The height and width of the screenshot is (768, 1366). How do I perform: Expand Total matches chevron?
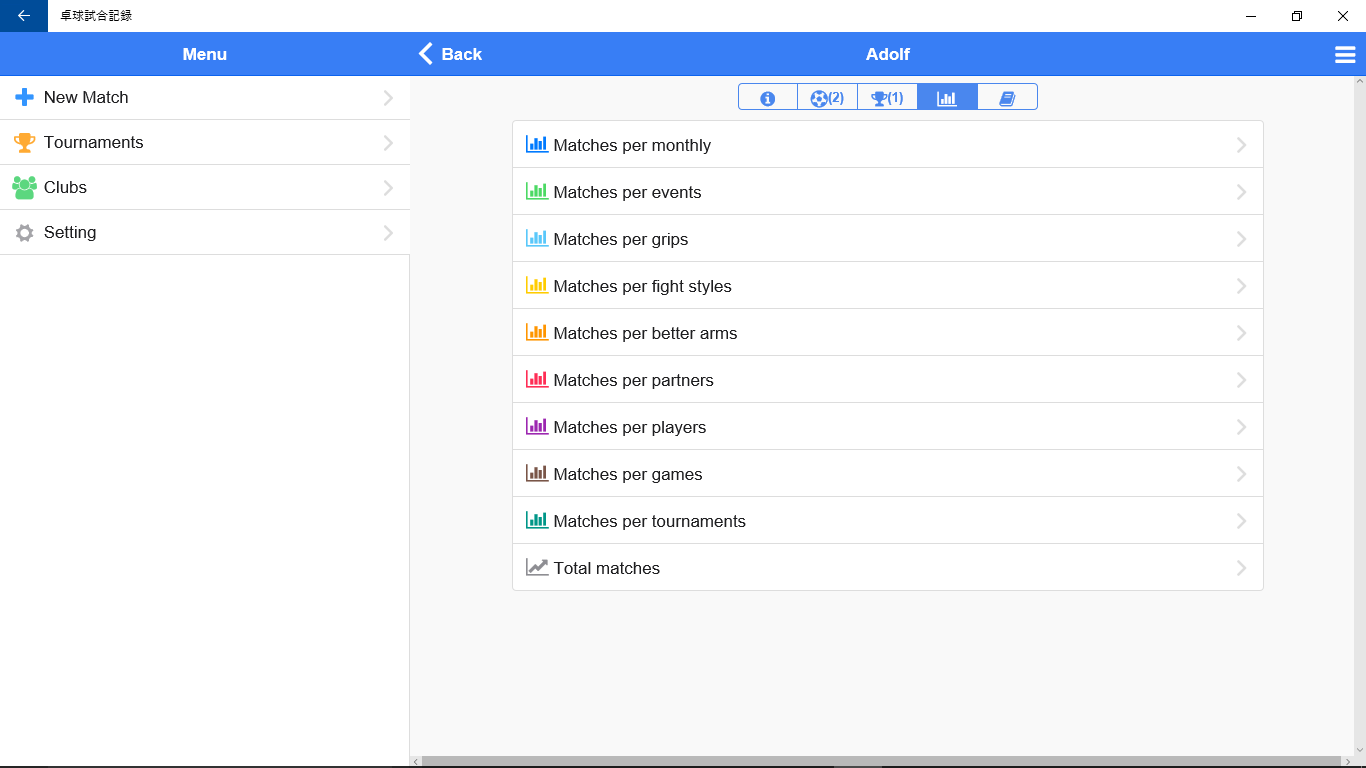pyautogui.click(x=1241, y=568)
